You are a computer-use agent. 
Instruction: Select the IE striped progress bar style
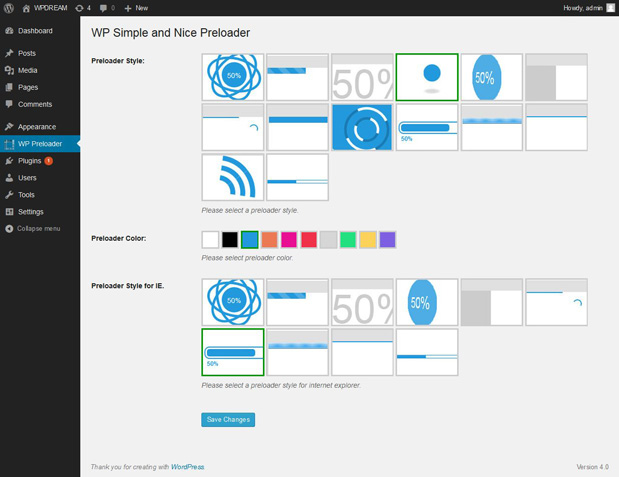tap(298, 302)
